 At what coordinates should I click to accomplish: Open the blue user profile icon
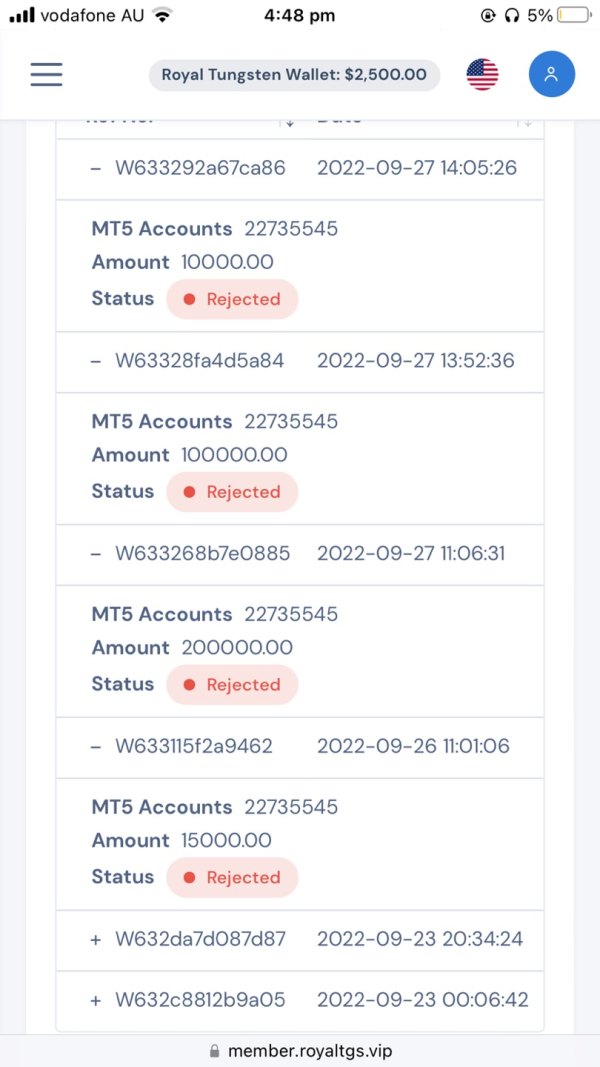[x=551, y=74]
